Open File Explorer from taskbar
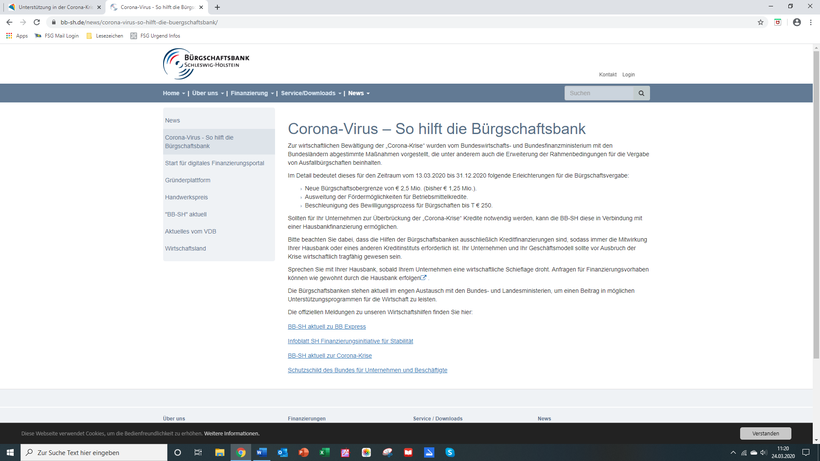 (x=220, y=453)
